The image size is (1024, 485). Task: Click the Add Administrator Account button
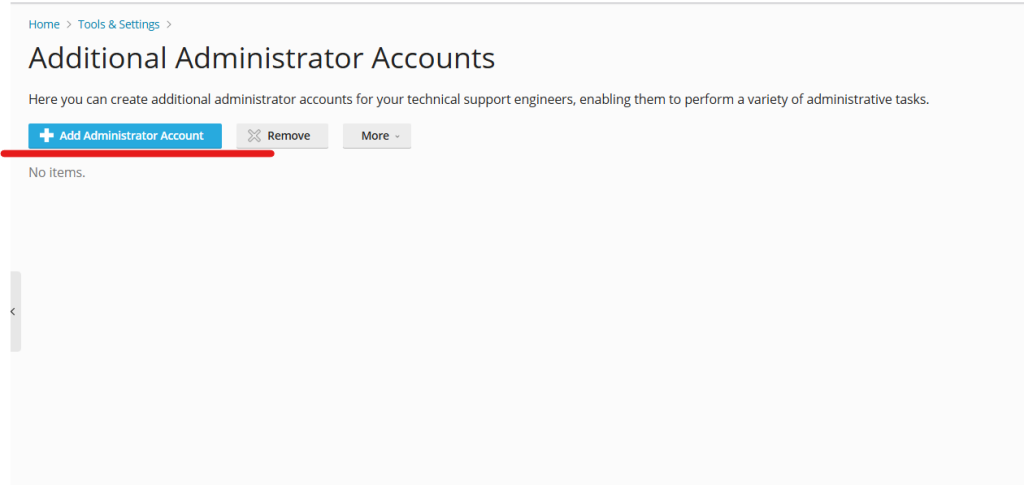[125, 136]
